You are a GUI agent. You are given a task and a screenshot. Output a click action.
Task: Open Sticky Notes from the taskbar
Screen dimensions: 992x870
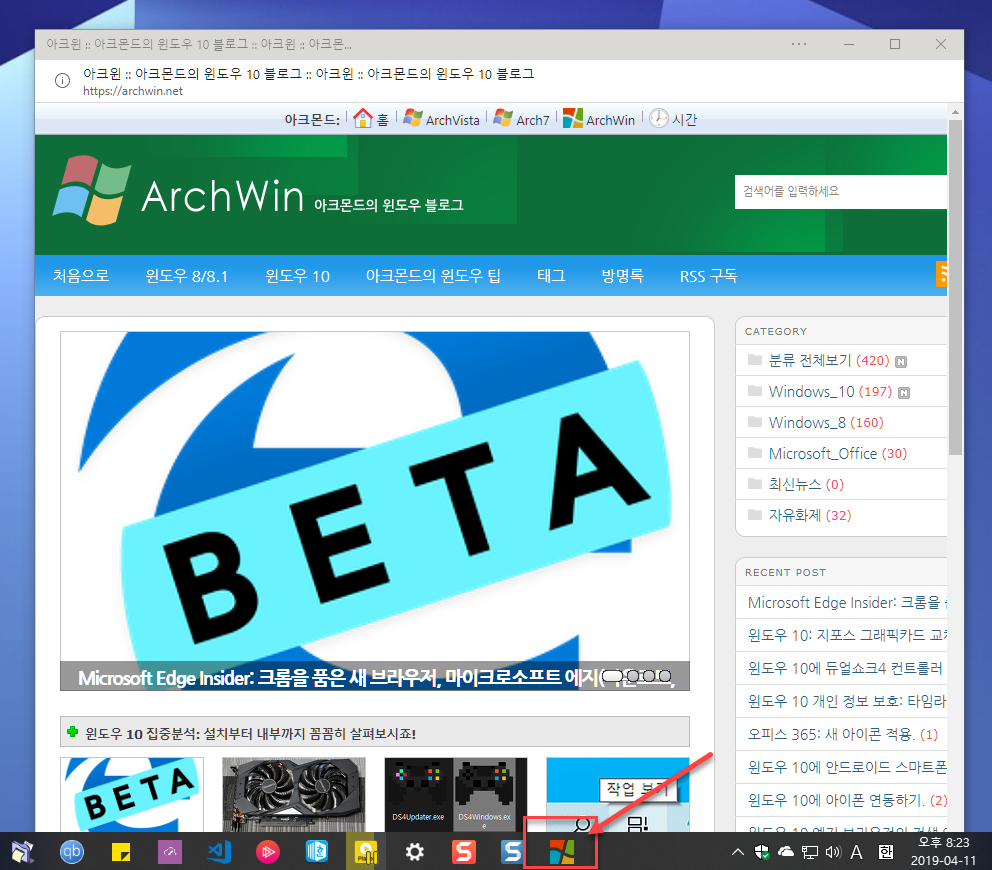pyautogui.click(x=121, y=852)
